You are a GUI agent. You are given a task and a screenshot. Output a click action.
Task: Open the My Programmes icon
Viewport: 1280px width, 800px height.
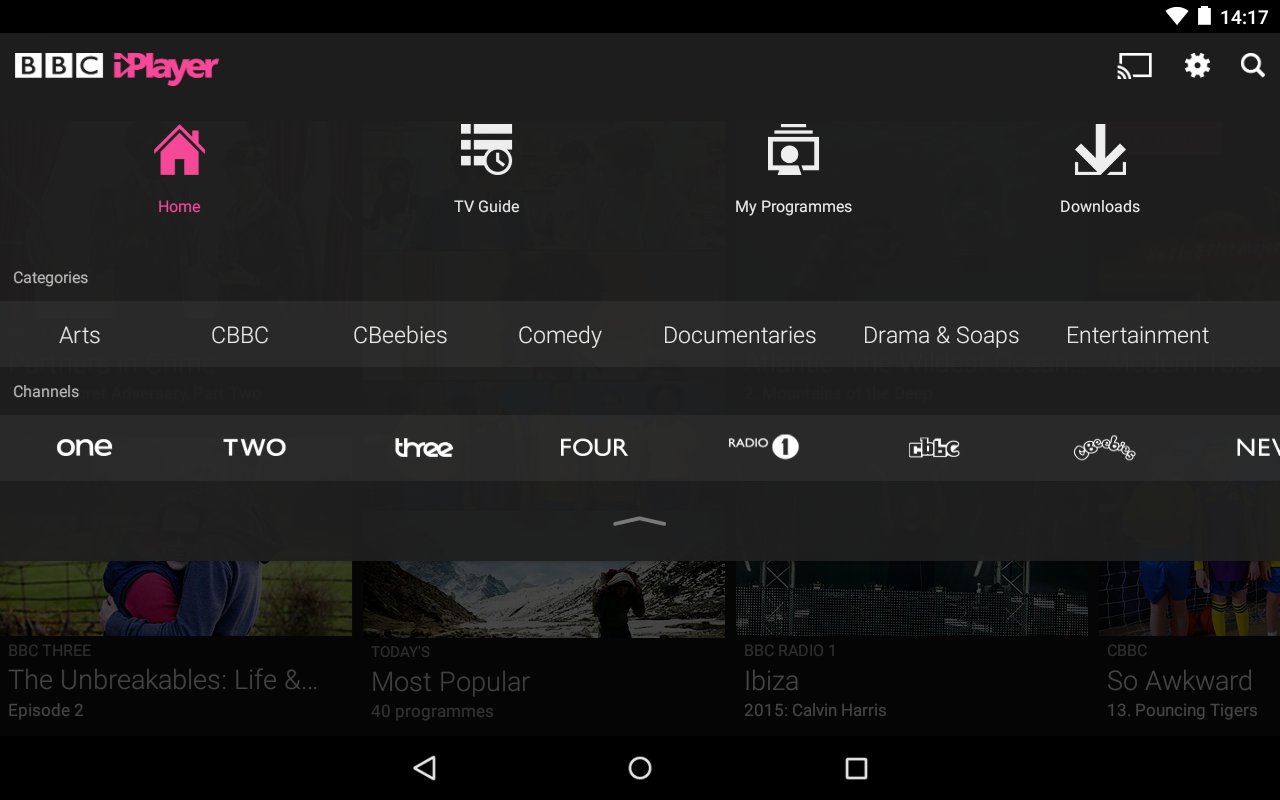click(x=793, y=149)
